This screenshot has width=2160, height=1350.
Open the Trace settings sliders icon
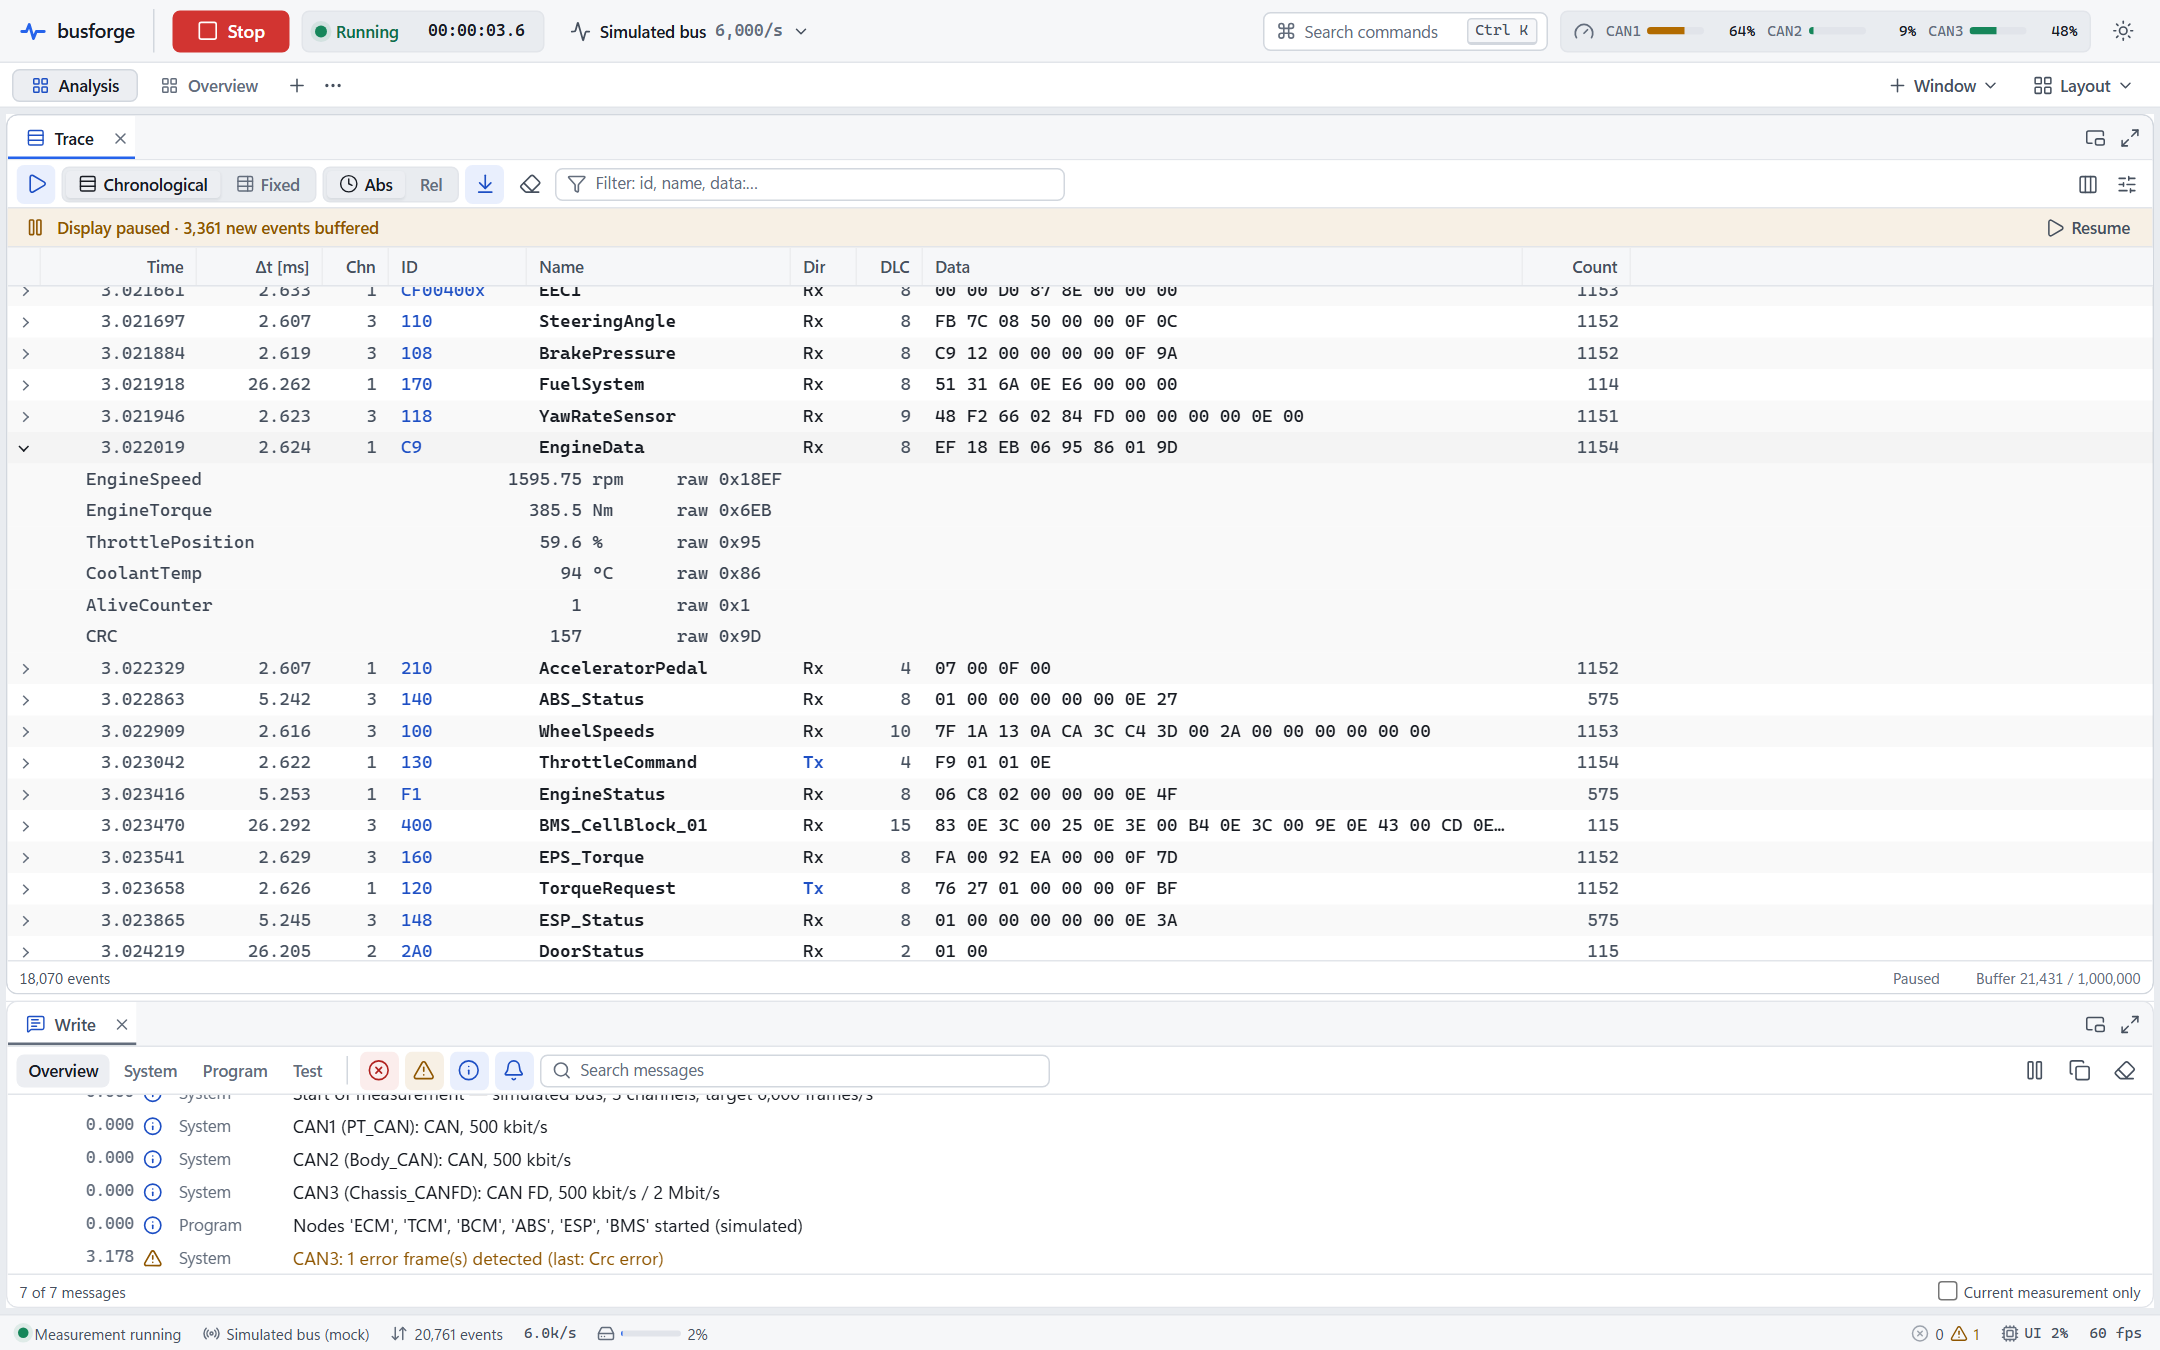tap(2127, 184)
